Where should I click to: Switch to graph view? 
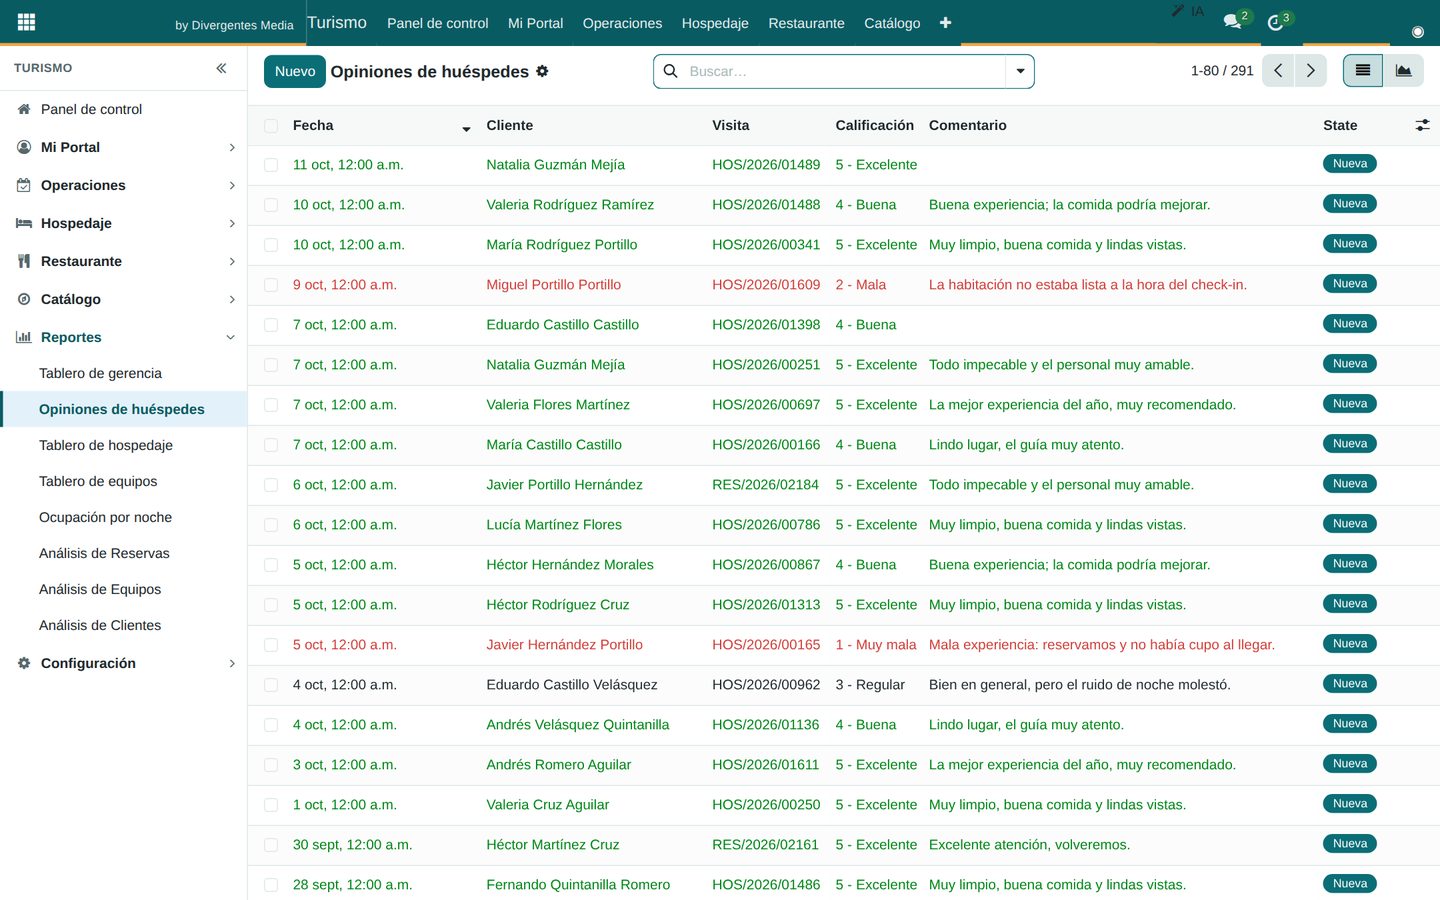click(1404, 71)
